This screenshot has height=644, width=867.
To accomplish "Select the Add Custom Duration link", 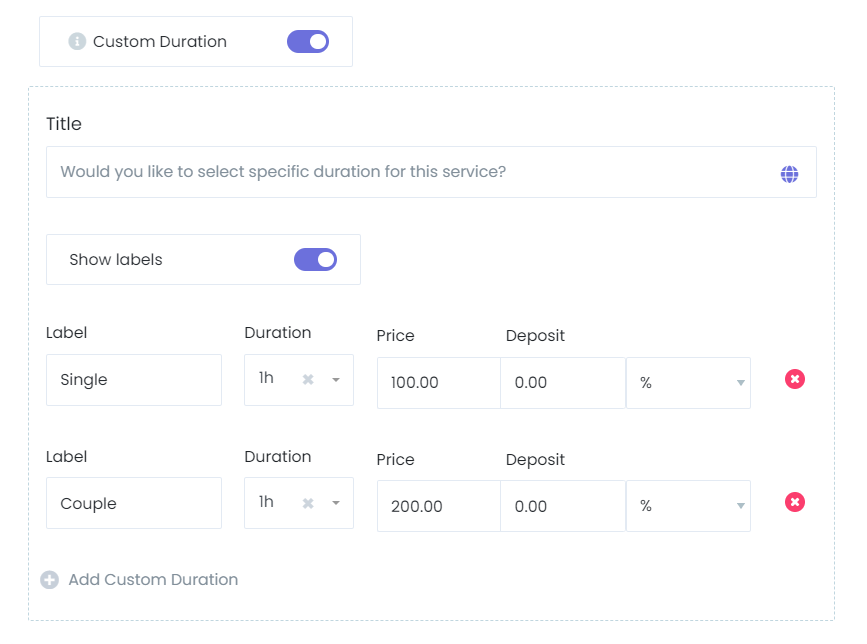I will tap(153, 579).
